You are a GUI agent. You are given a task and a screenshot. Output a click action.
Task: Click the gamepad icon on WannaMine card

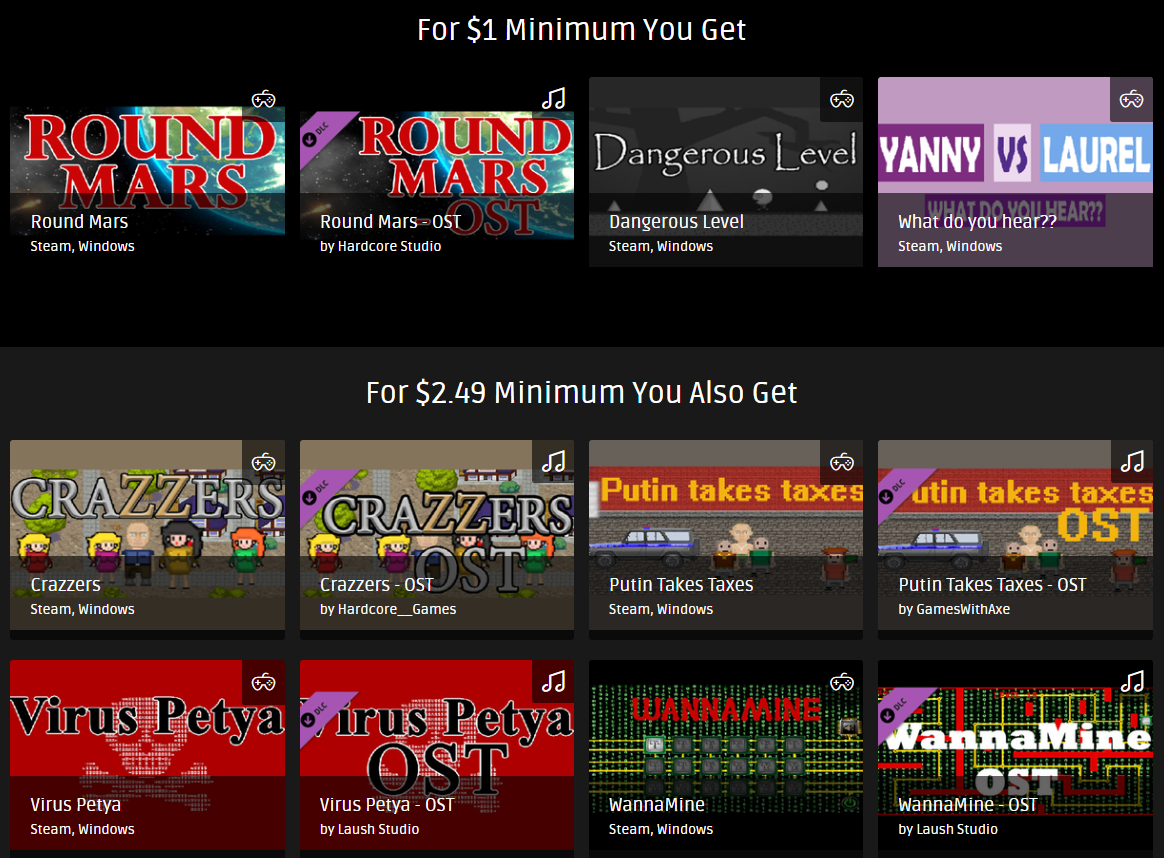(x=842, y=682)
